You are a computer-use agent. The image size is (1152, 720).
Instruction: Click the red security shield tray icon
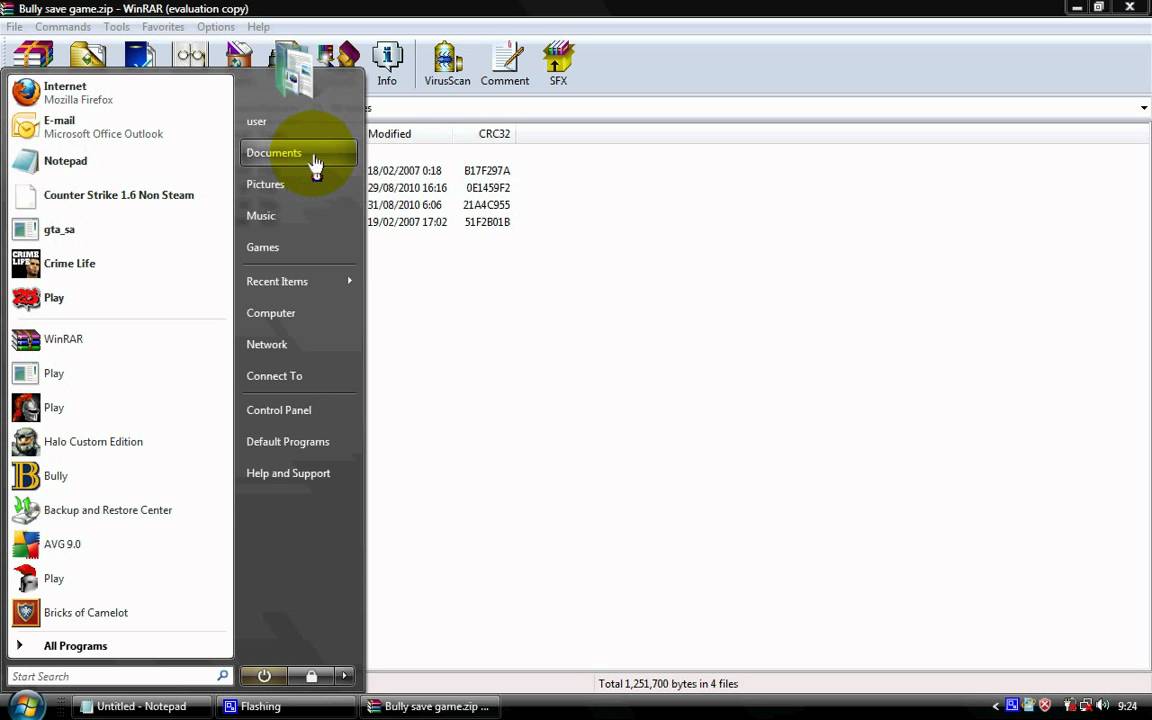[x=1045, y=705]
